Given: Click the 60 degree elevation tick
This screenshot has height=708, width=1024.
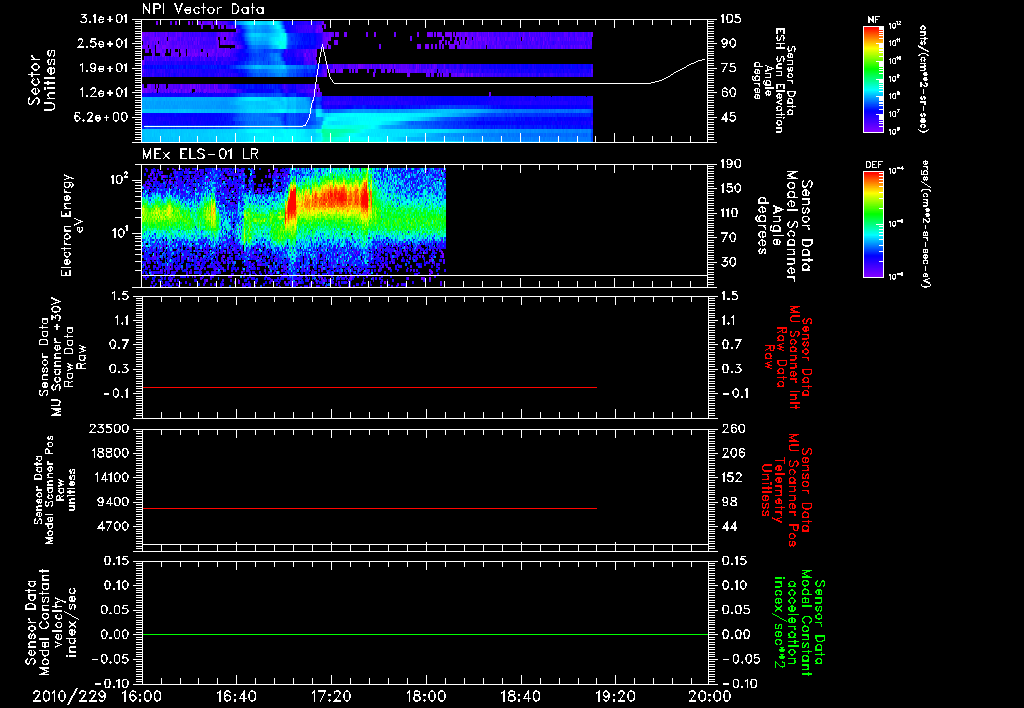Looking at the screenshot, I should pyautogui.click(x=728, y=93).
